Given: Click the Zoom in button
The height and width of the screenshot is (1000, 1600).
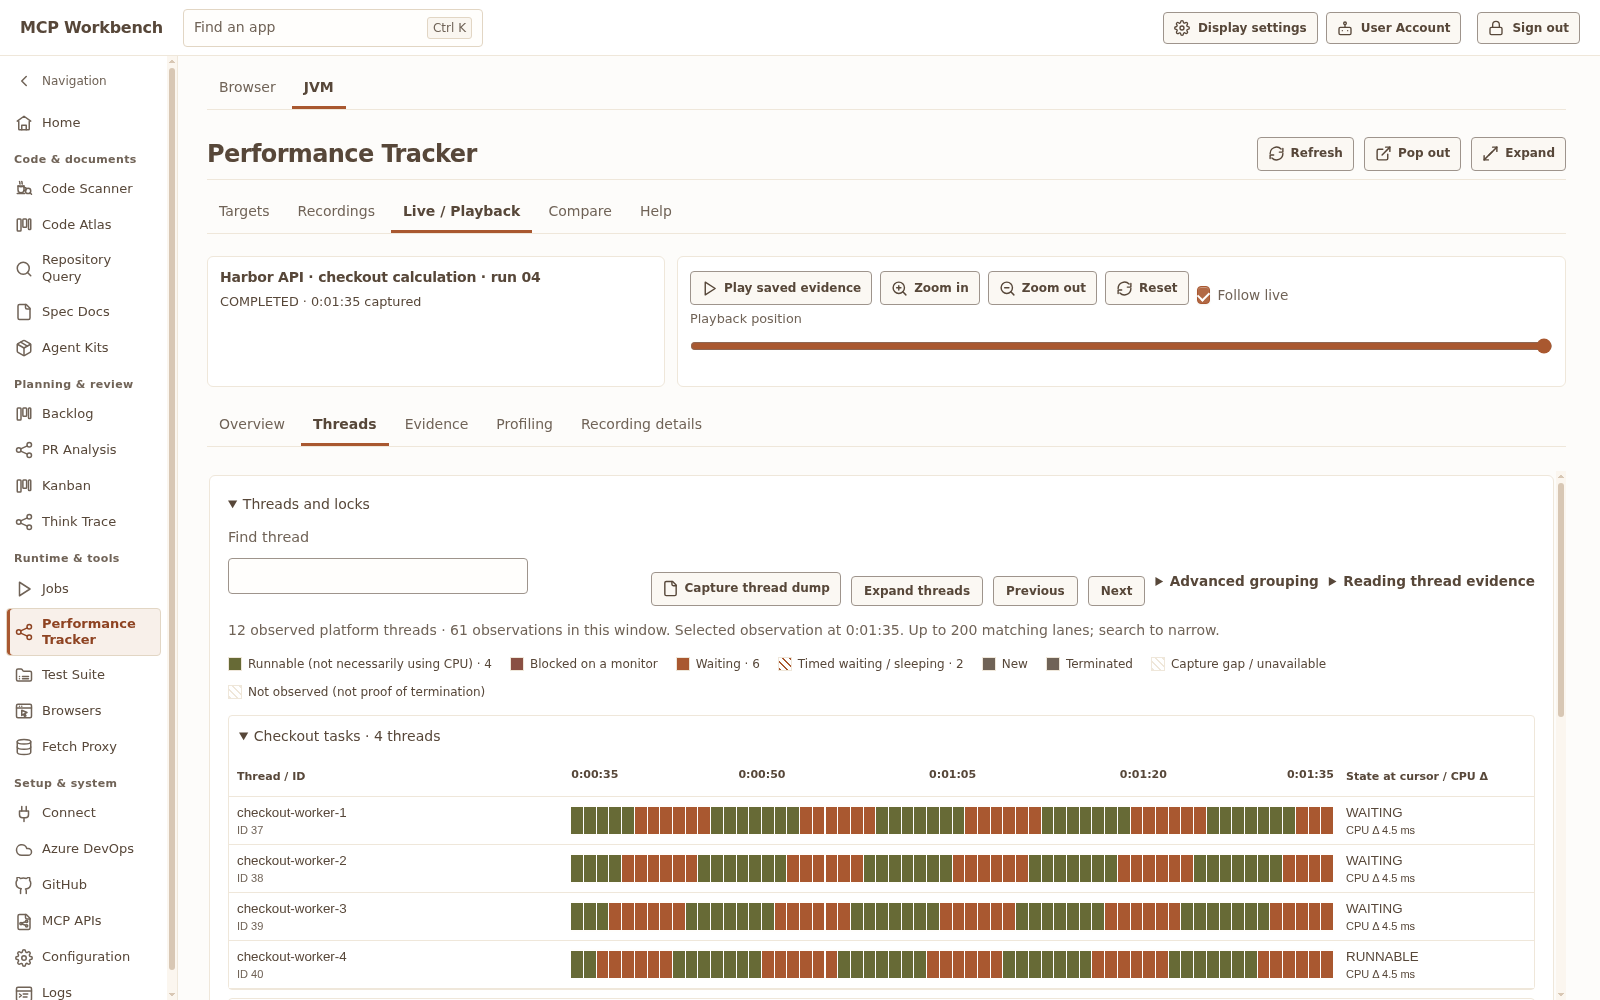Looking at the screenshot, I should tap(930, 288).
